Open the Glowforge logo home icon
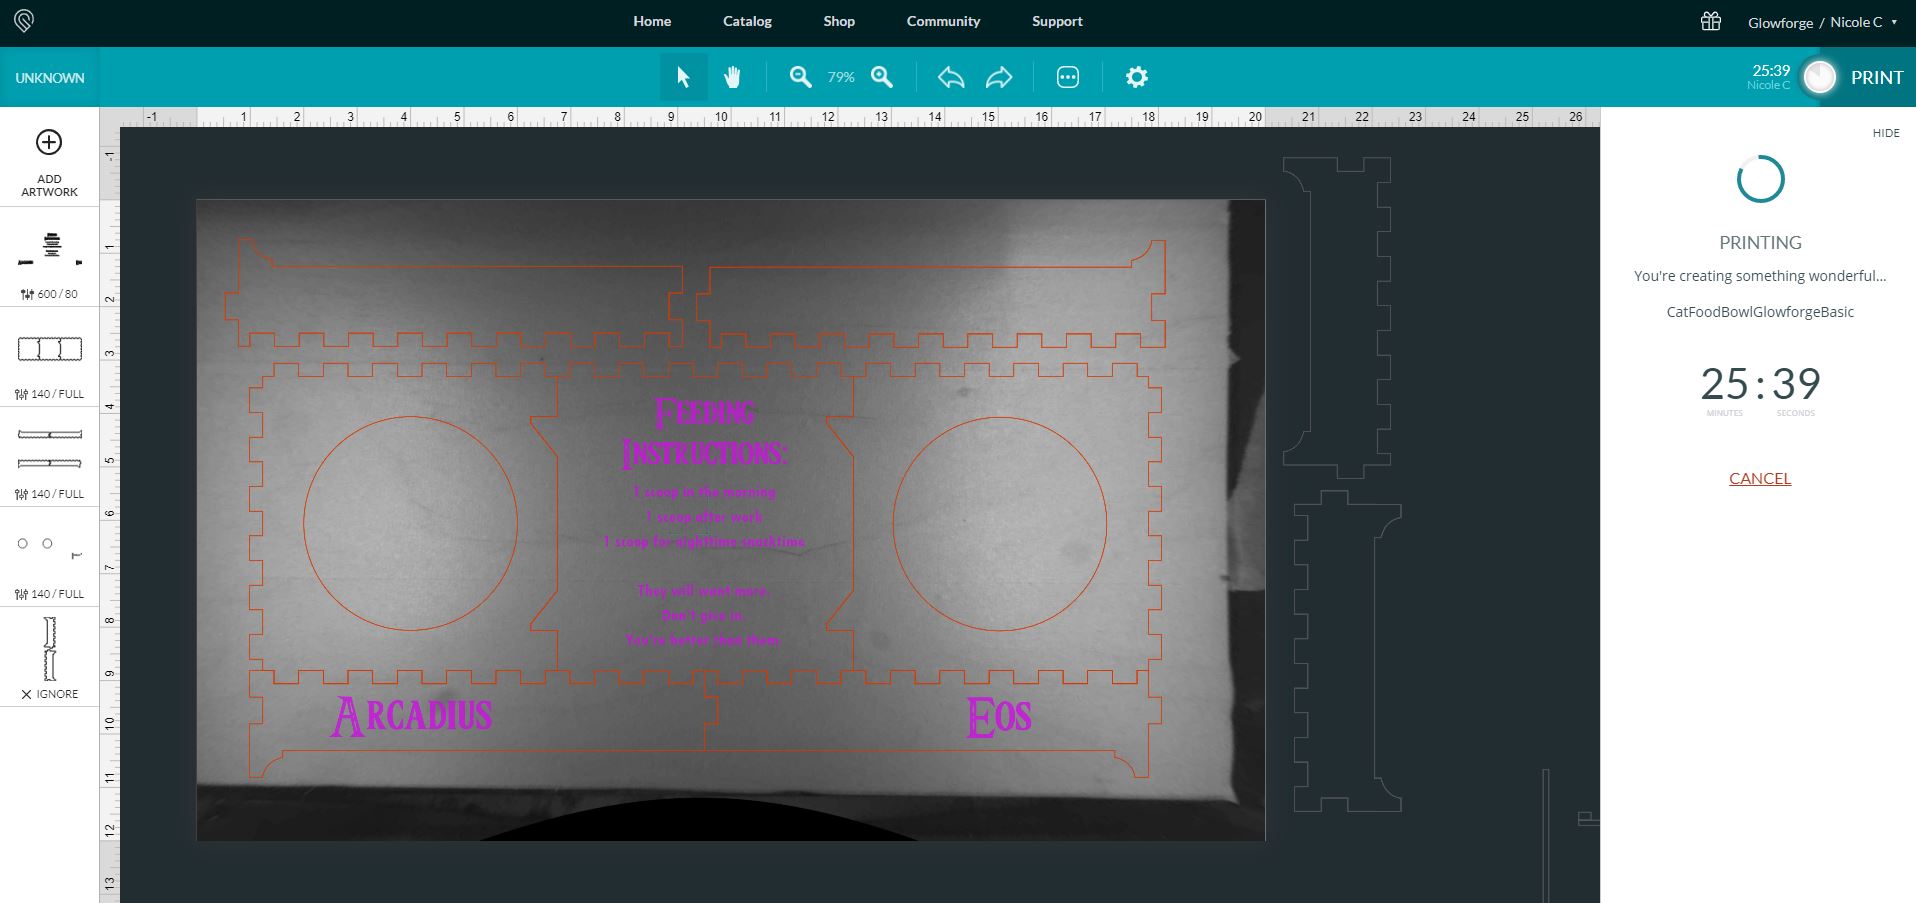This screenshot has width=1916, height=903. click(x=24, y=21)
